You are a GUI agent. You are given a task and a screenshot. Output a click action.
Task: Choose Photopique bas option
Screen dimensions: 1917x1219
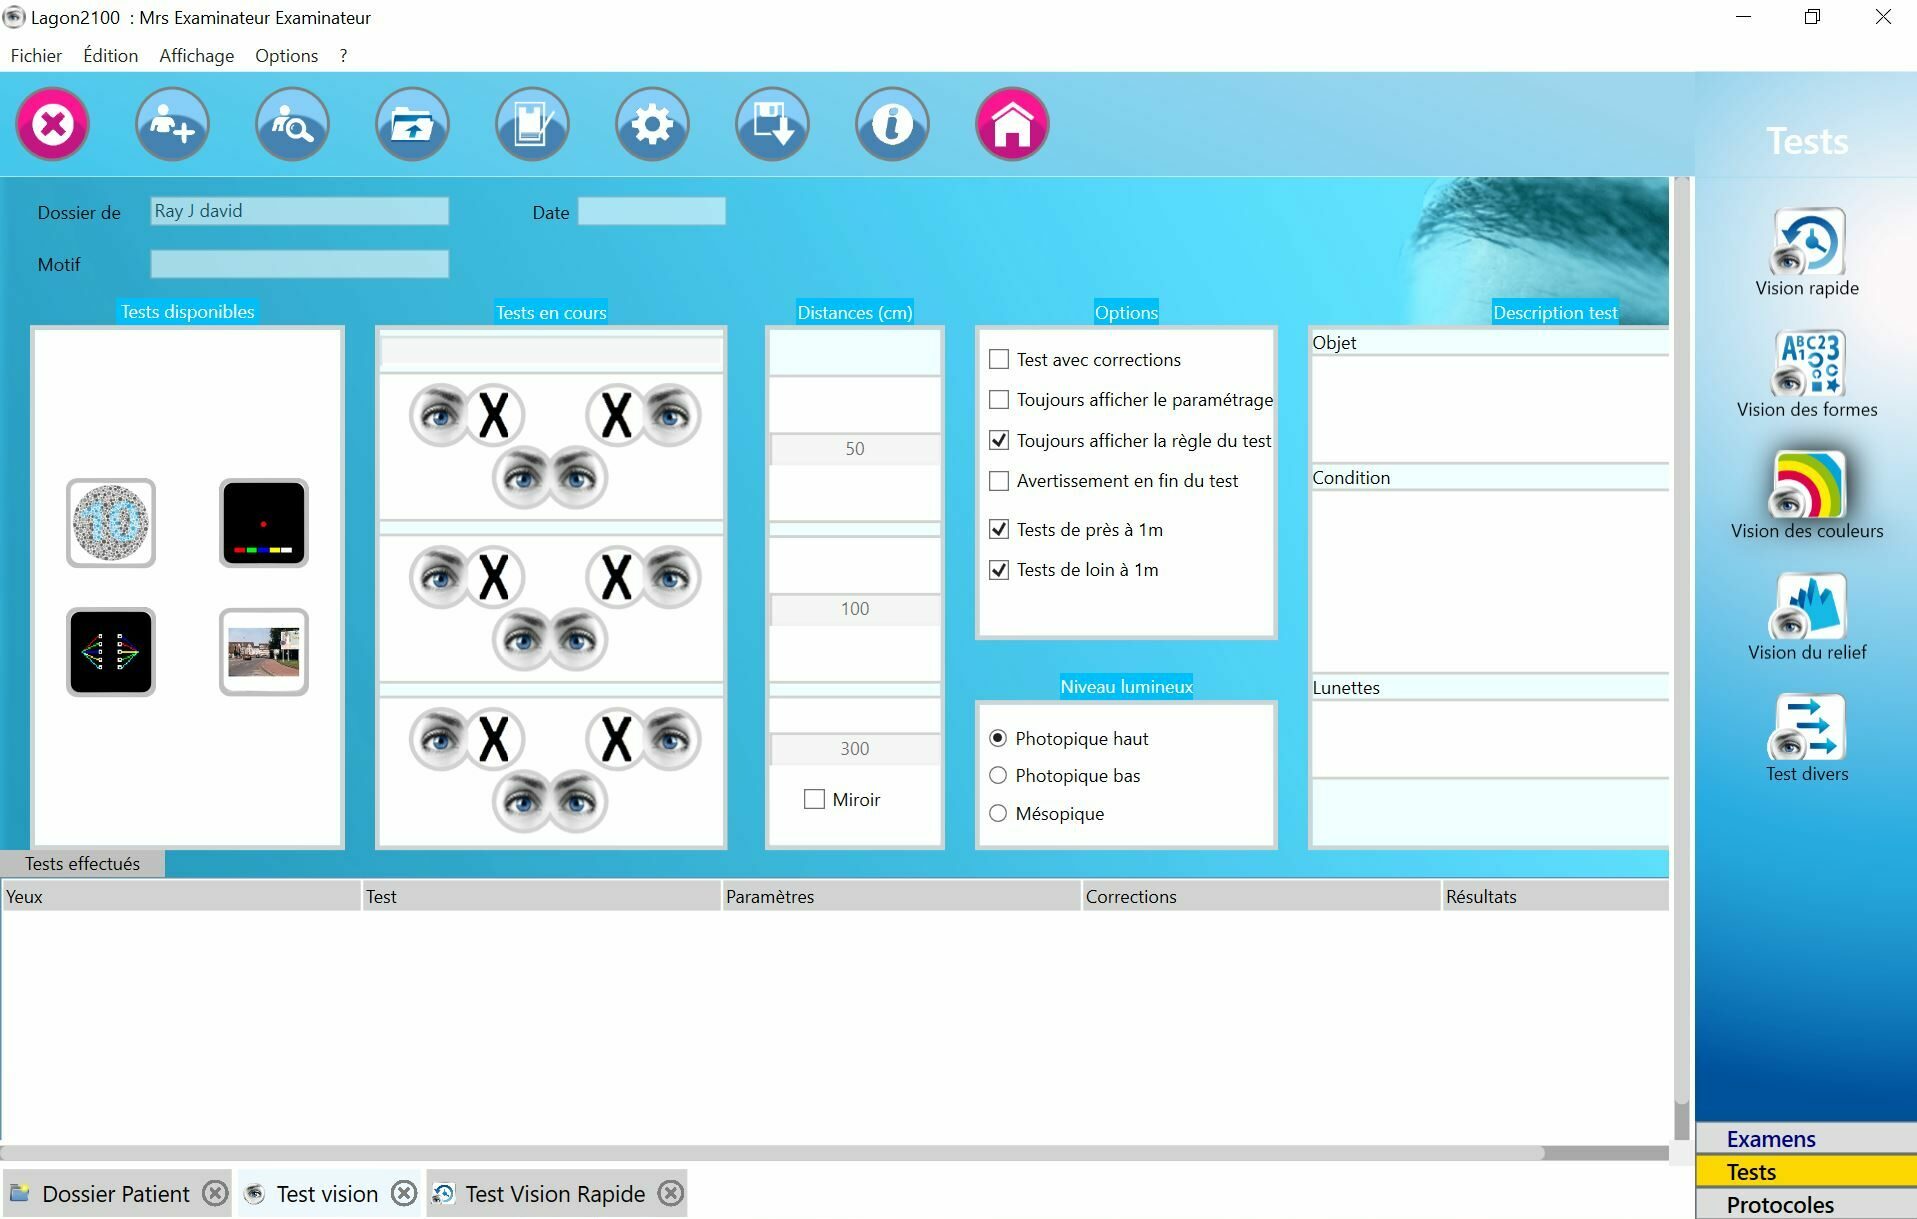998,776
